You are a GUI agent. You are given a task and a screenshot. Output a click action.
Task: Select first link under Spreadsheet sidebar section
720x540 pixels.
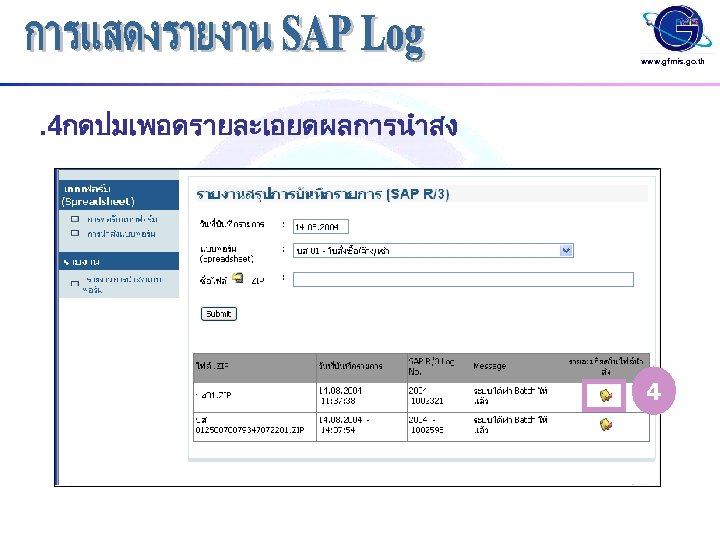point(122,219)
